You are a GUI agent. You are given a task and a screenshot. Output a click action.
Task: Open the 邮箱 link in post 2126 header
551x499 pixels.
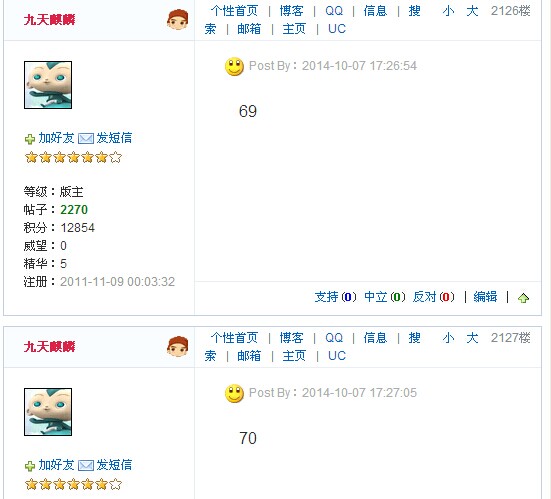(x=249, y=29)
